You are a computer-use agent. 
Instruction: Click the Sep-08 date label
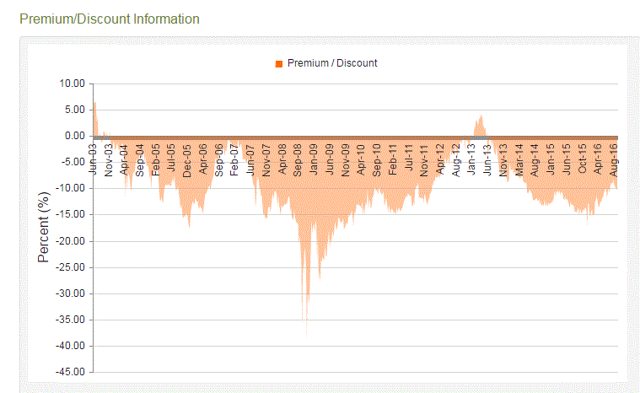pos(298,160)
